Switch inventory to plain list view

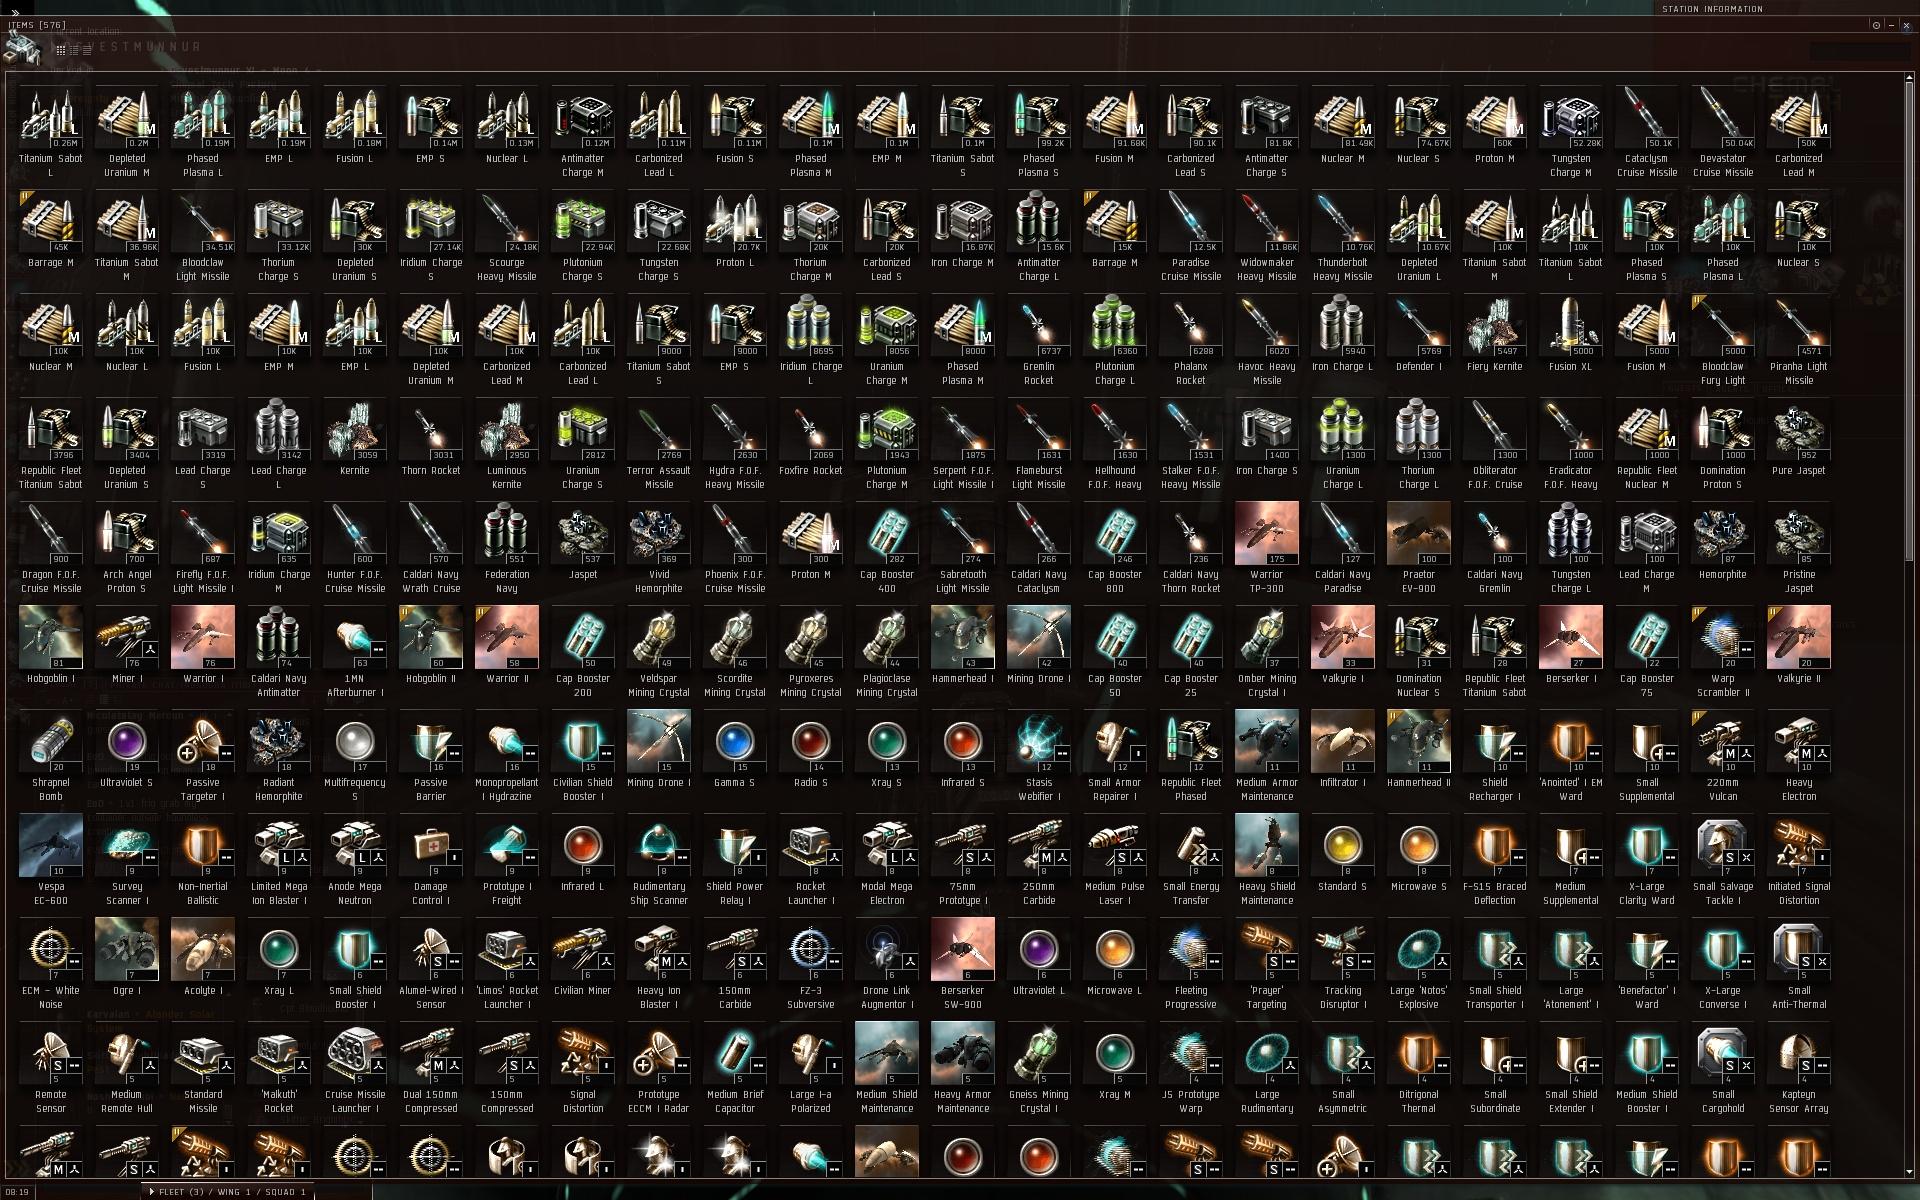pyautogui.click(x=87, y=50)
